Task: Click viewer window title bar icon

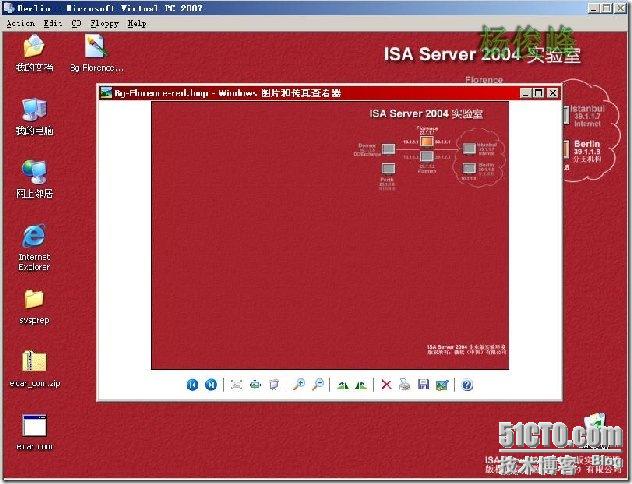Action: [x=106, y=93]
